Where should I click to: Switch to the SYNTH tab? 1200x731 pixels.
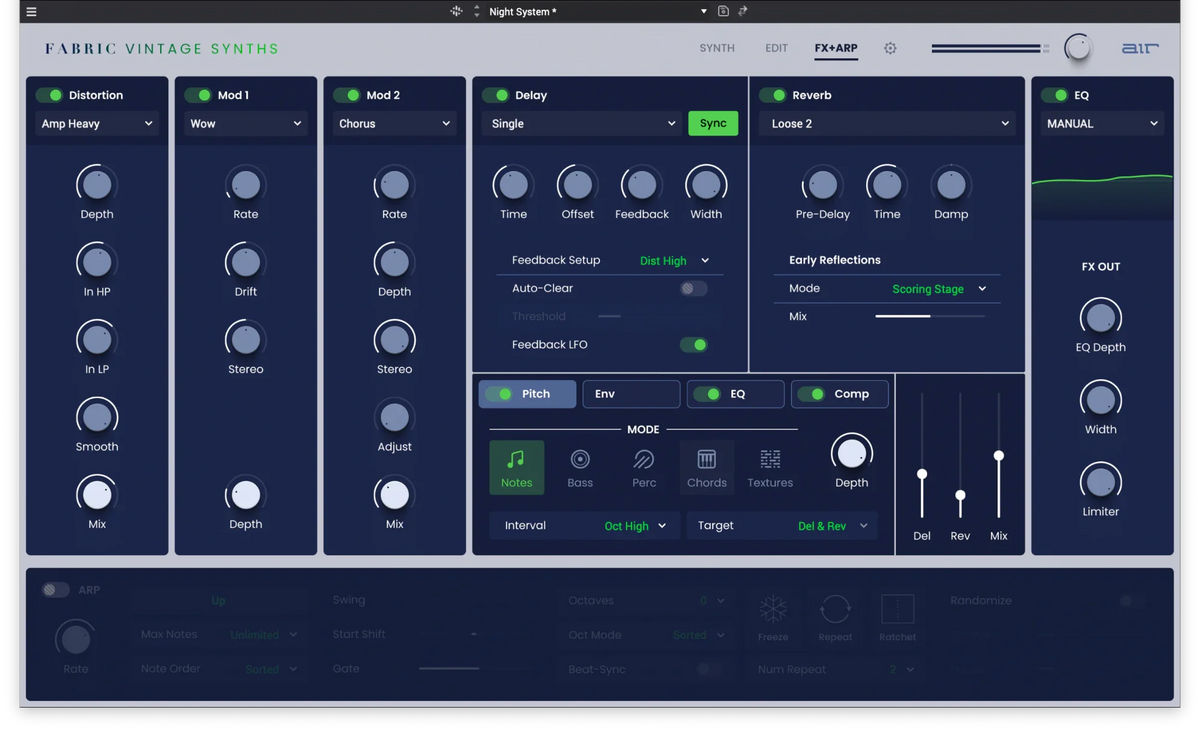click(x=717, y=48)
